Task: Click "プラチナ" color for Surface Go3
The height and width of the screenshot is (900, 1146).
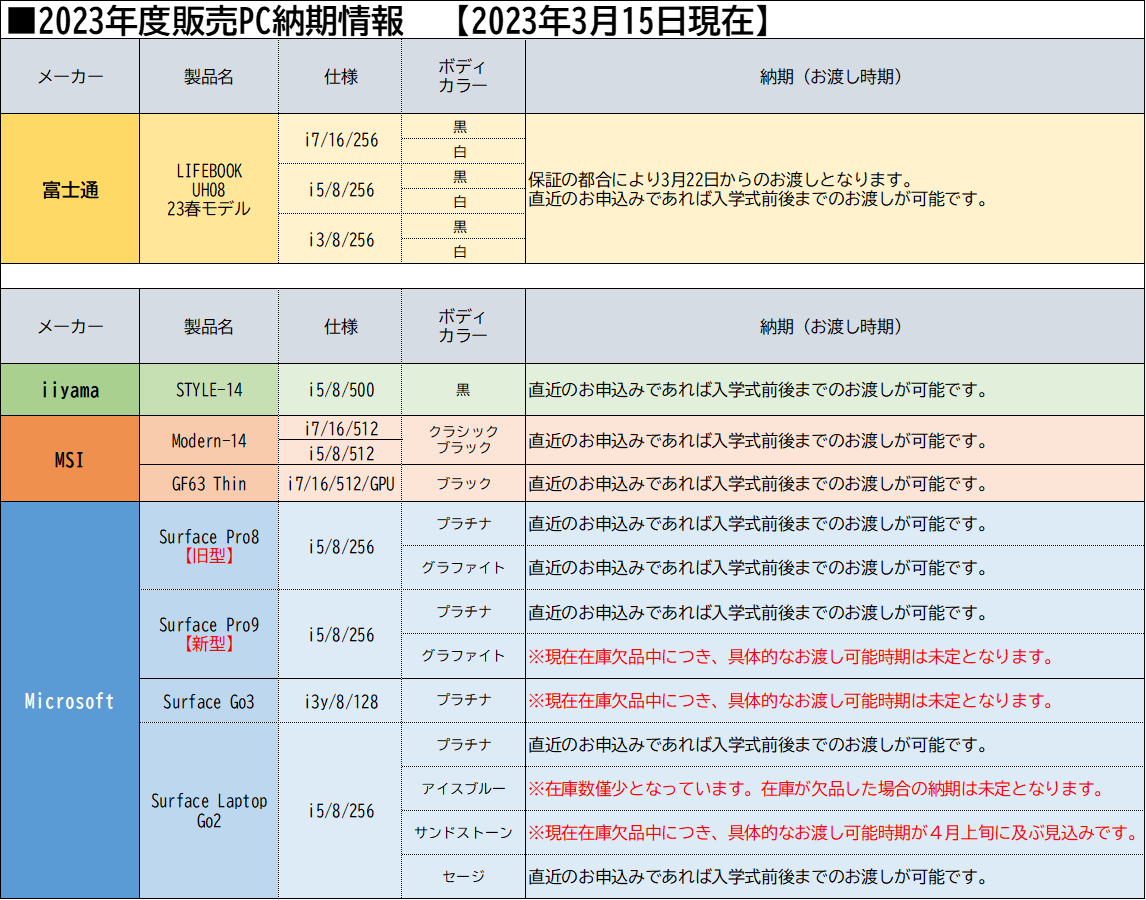Action: (463, 700)
